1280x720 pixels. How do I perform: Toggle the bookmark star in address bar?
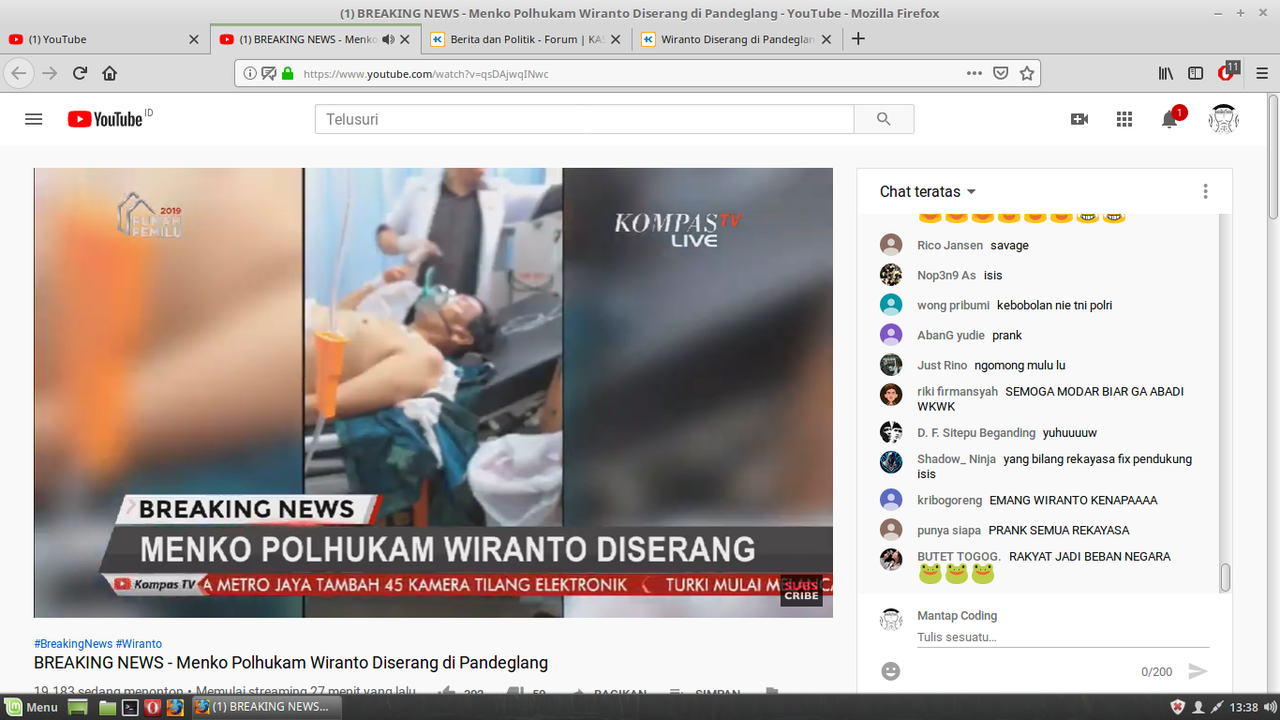pos(1027,72)
